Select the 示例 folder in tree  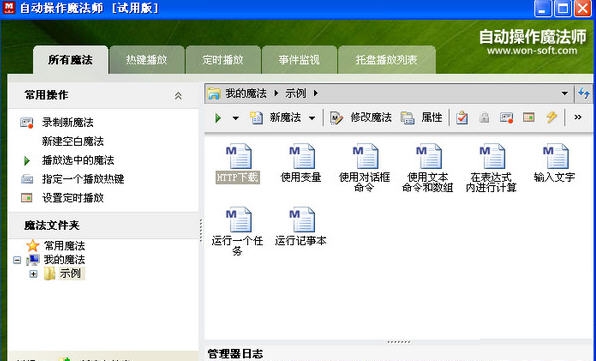tap(70, 274)
